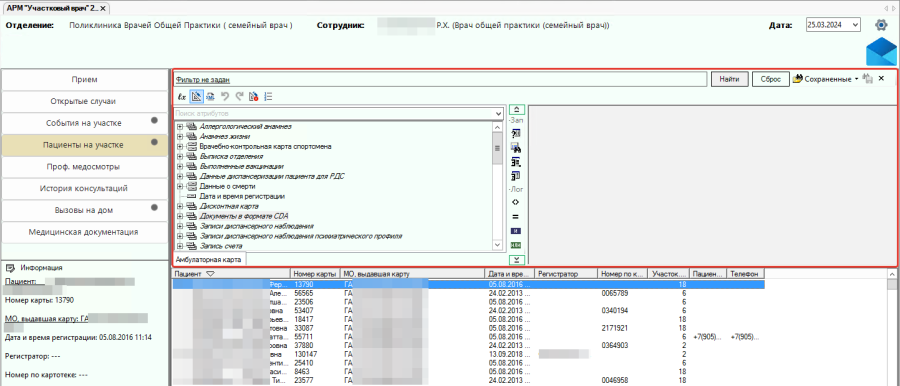Open the date dropdown showing 25.03.2024
Viewport: 900px width, 386px height.
(855, 25)
